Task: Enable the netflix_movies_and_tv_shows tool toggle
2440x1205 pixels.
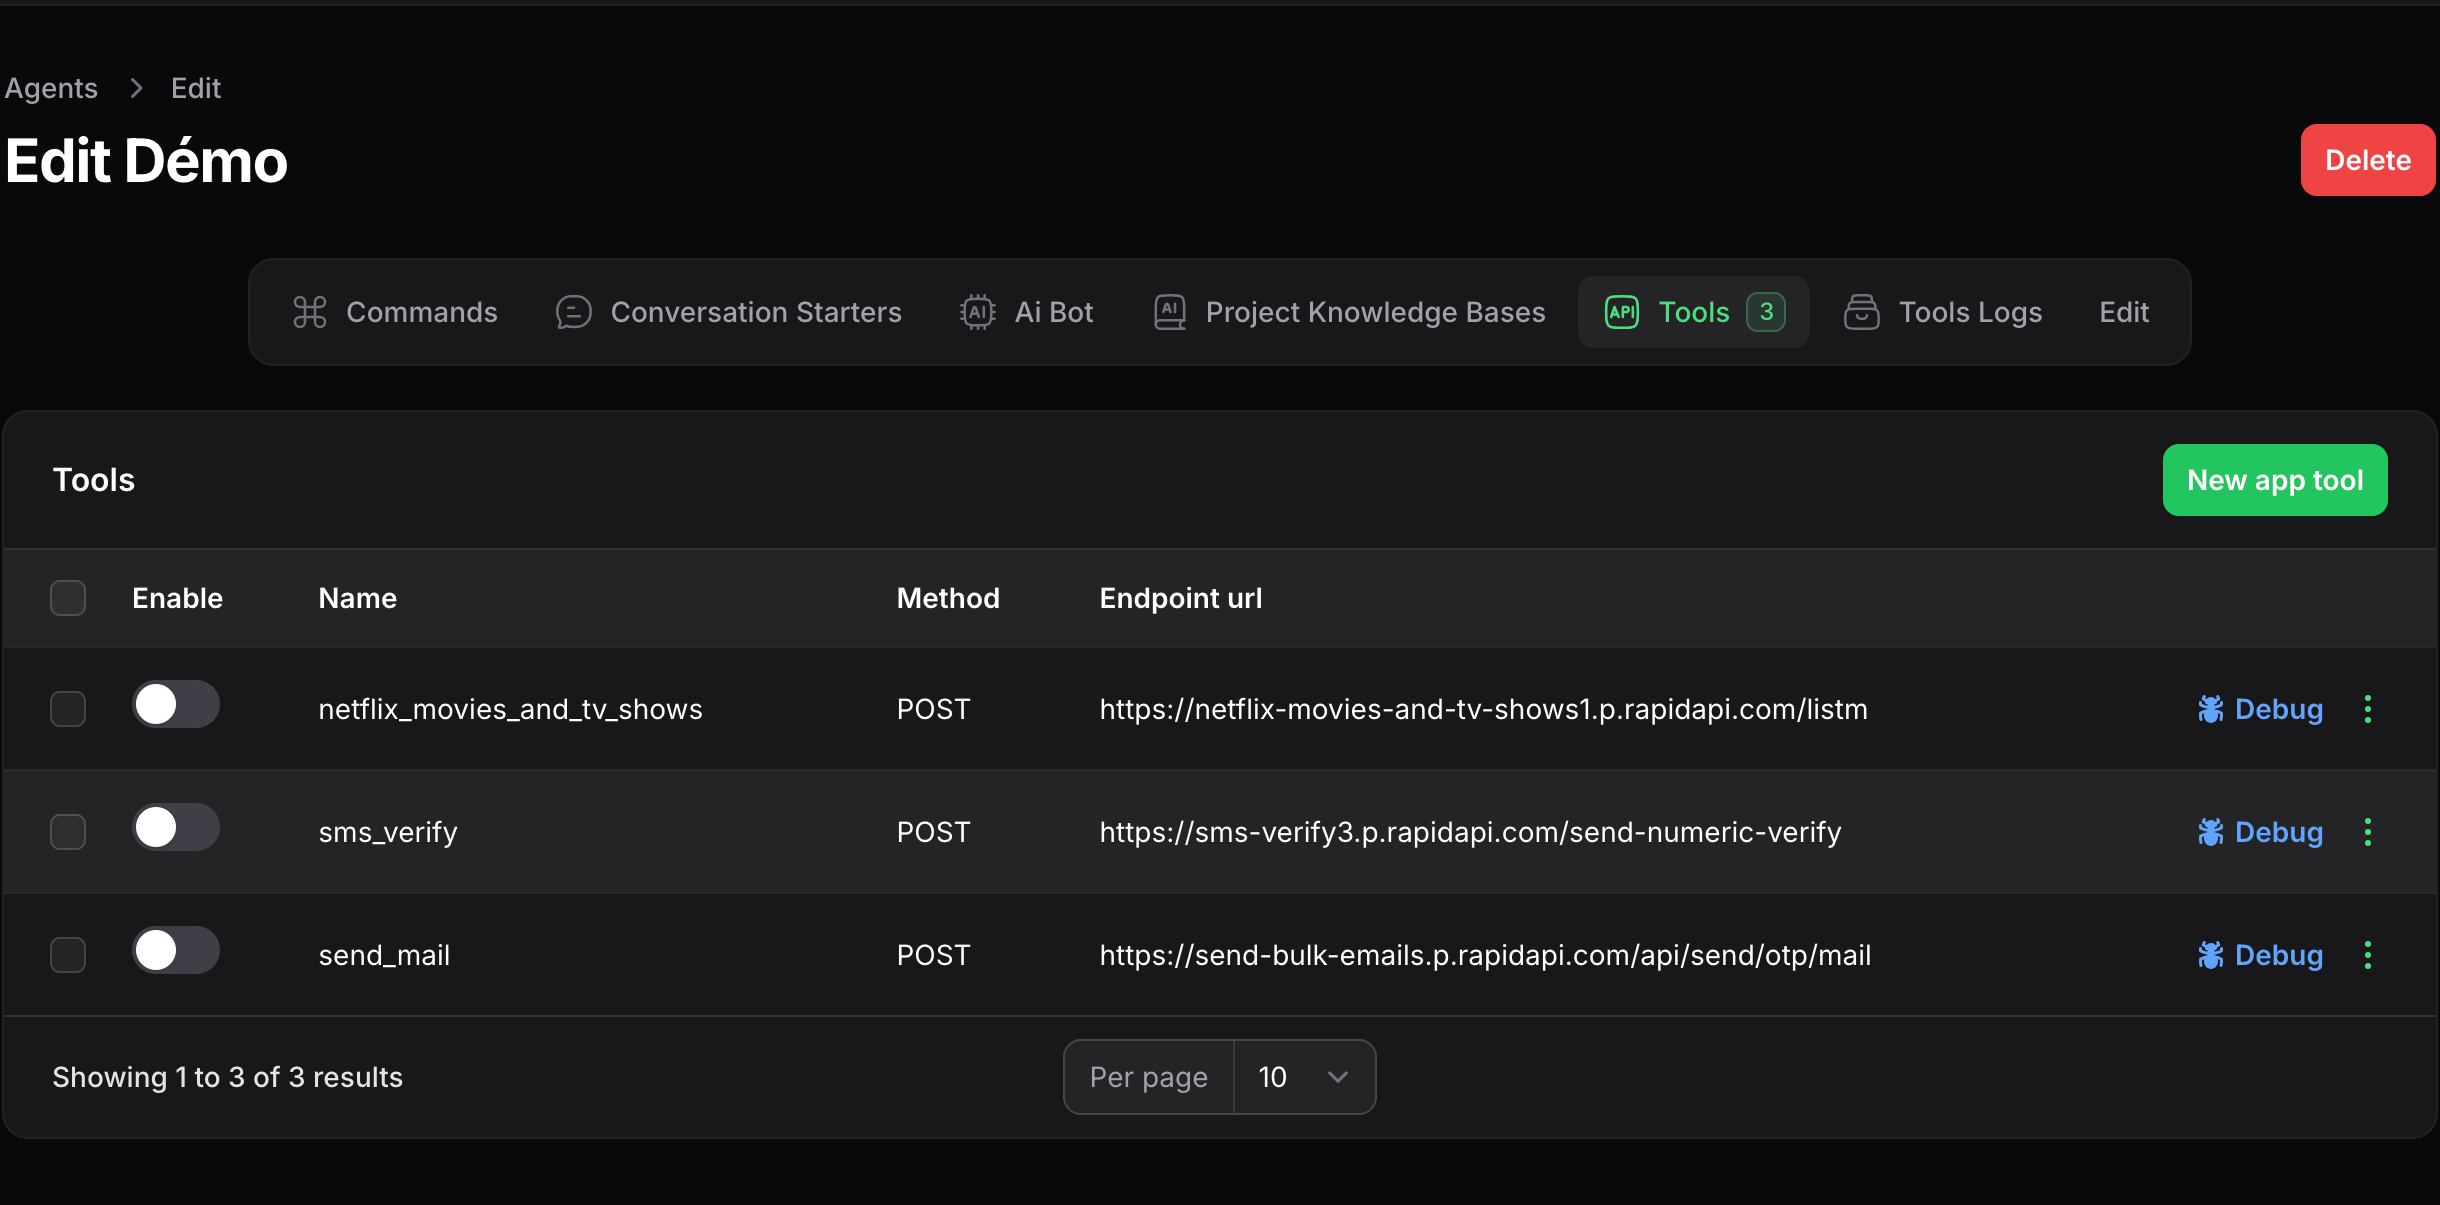Action: 176,704
